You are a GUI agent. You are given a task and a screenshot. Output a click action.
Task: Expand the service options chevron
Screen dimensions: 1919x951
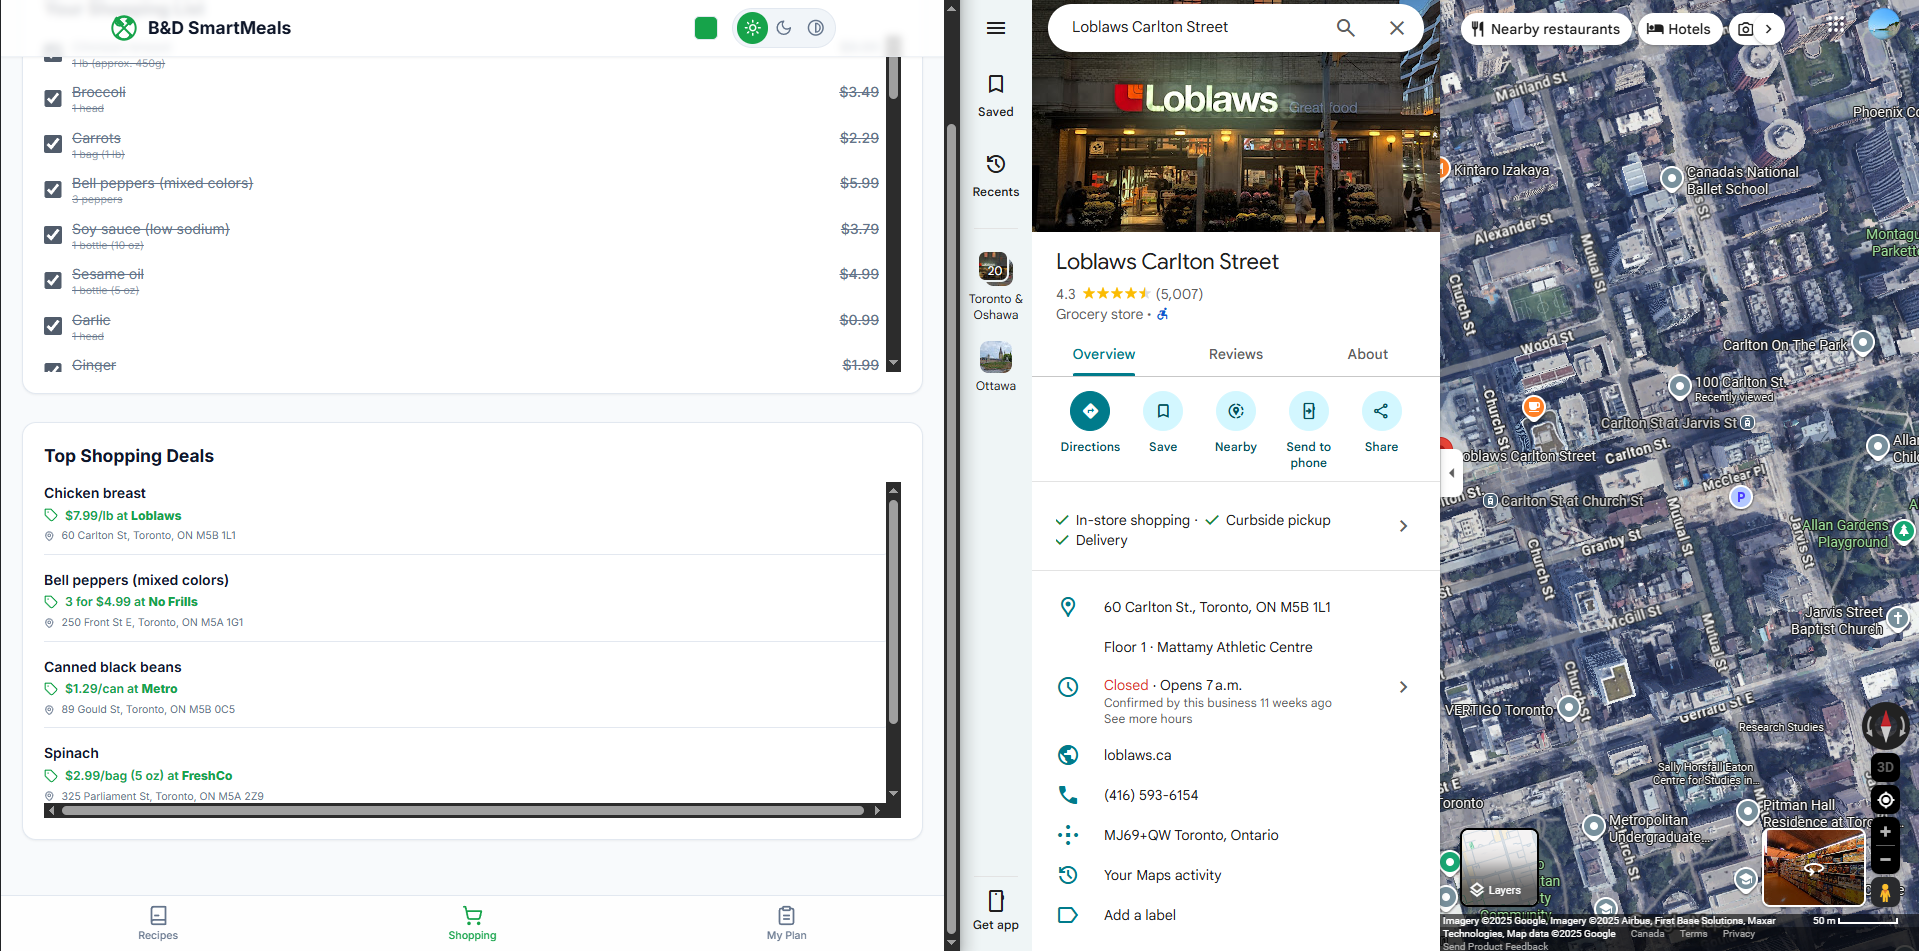1404,526
